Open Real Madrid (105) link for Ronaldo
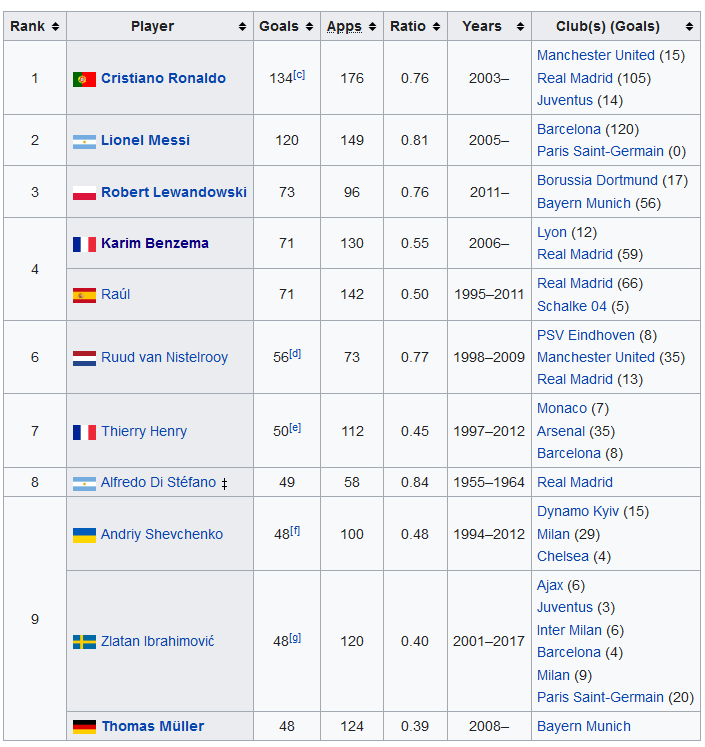705x747 pixels. pyautogui.click(x=575, y=78)
